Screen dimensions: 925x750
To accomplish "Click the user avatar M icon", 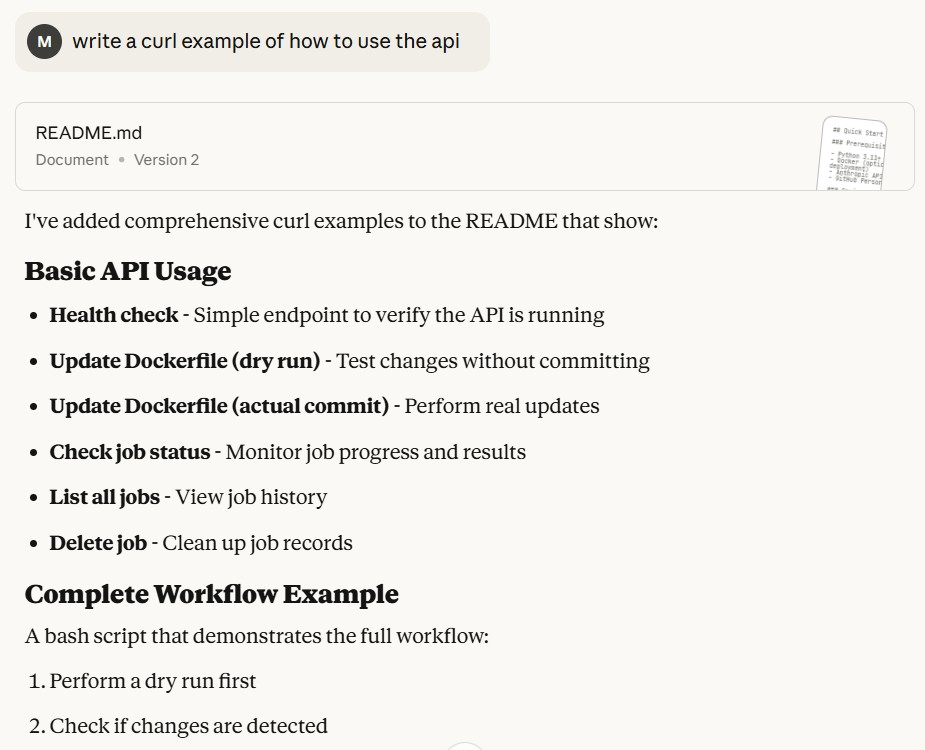I will click(43, 42).
